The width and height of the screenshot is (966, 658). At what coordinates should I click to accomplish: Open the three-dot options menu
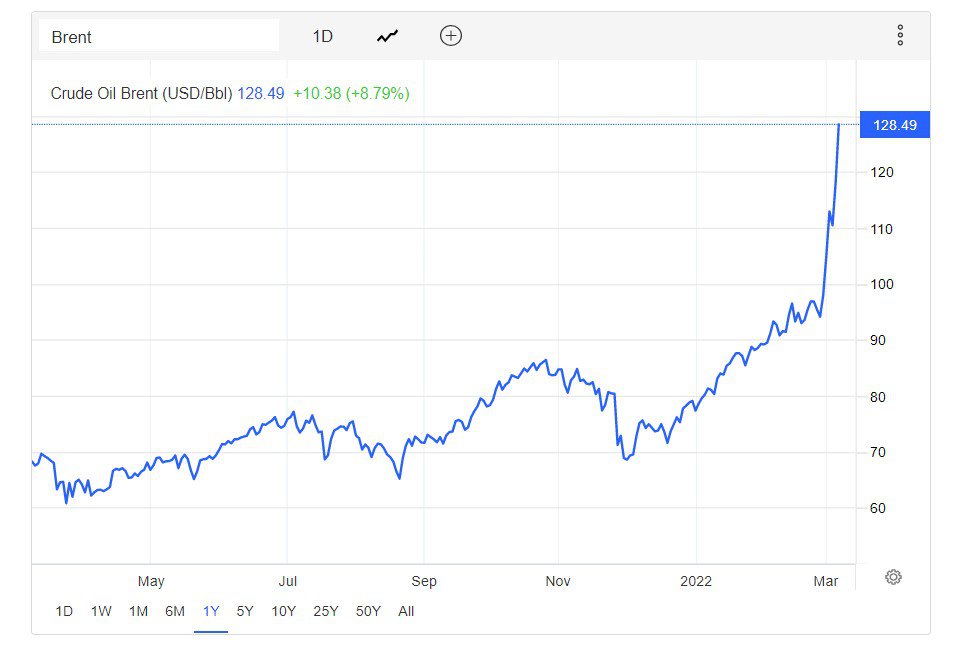pyautogui.click(x=900, y=36)
